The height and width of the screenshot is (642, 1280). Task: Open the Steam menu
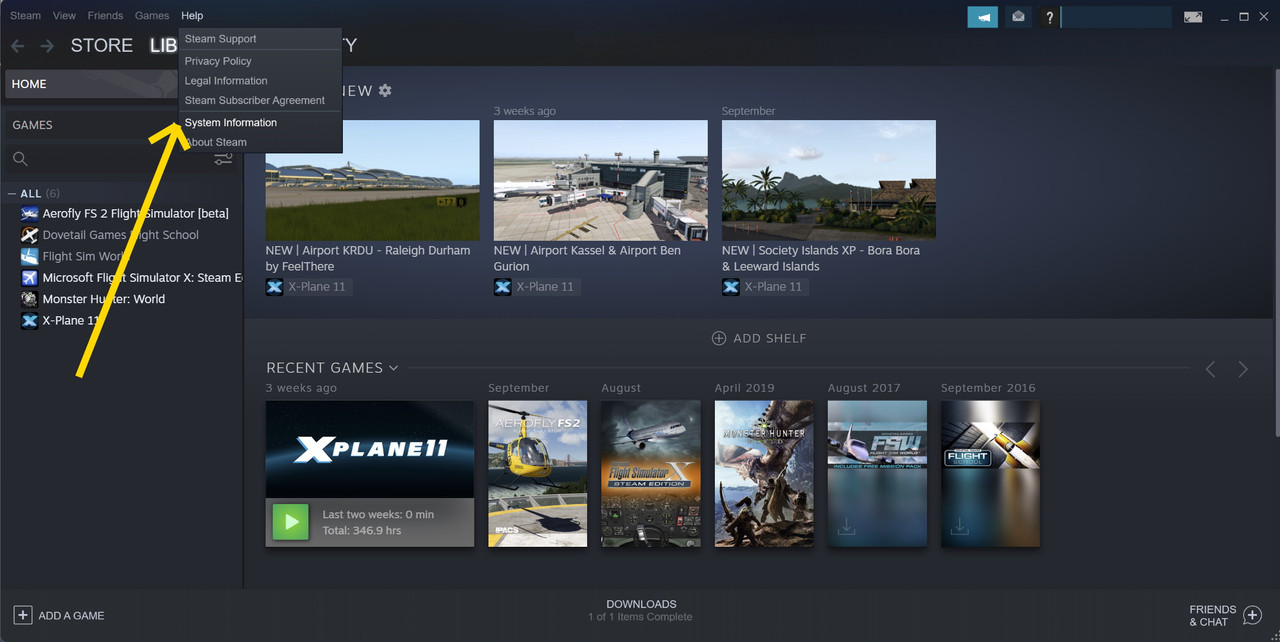tap(25, 16)
